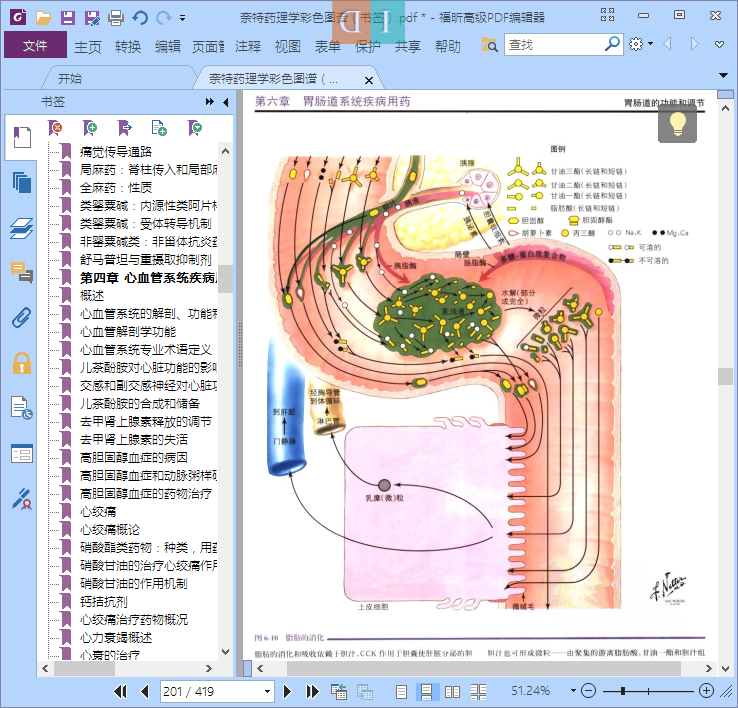This screenshot has height=708, width=738.
Task: Click the Print icon
Action: pos(116,18)
